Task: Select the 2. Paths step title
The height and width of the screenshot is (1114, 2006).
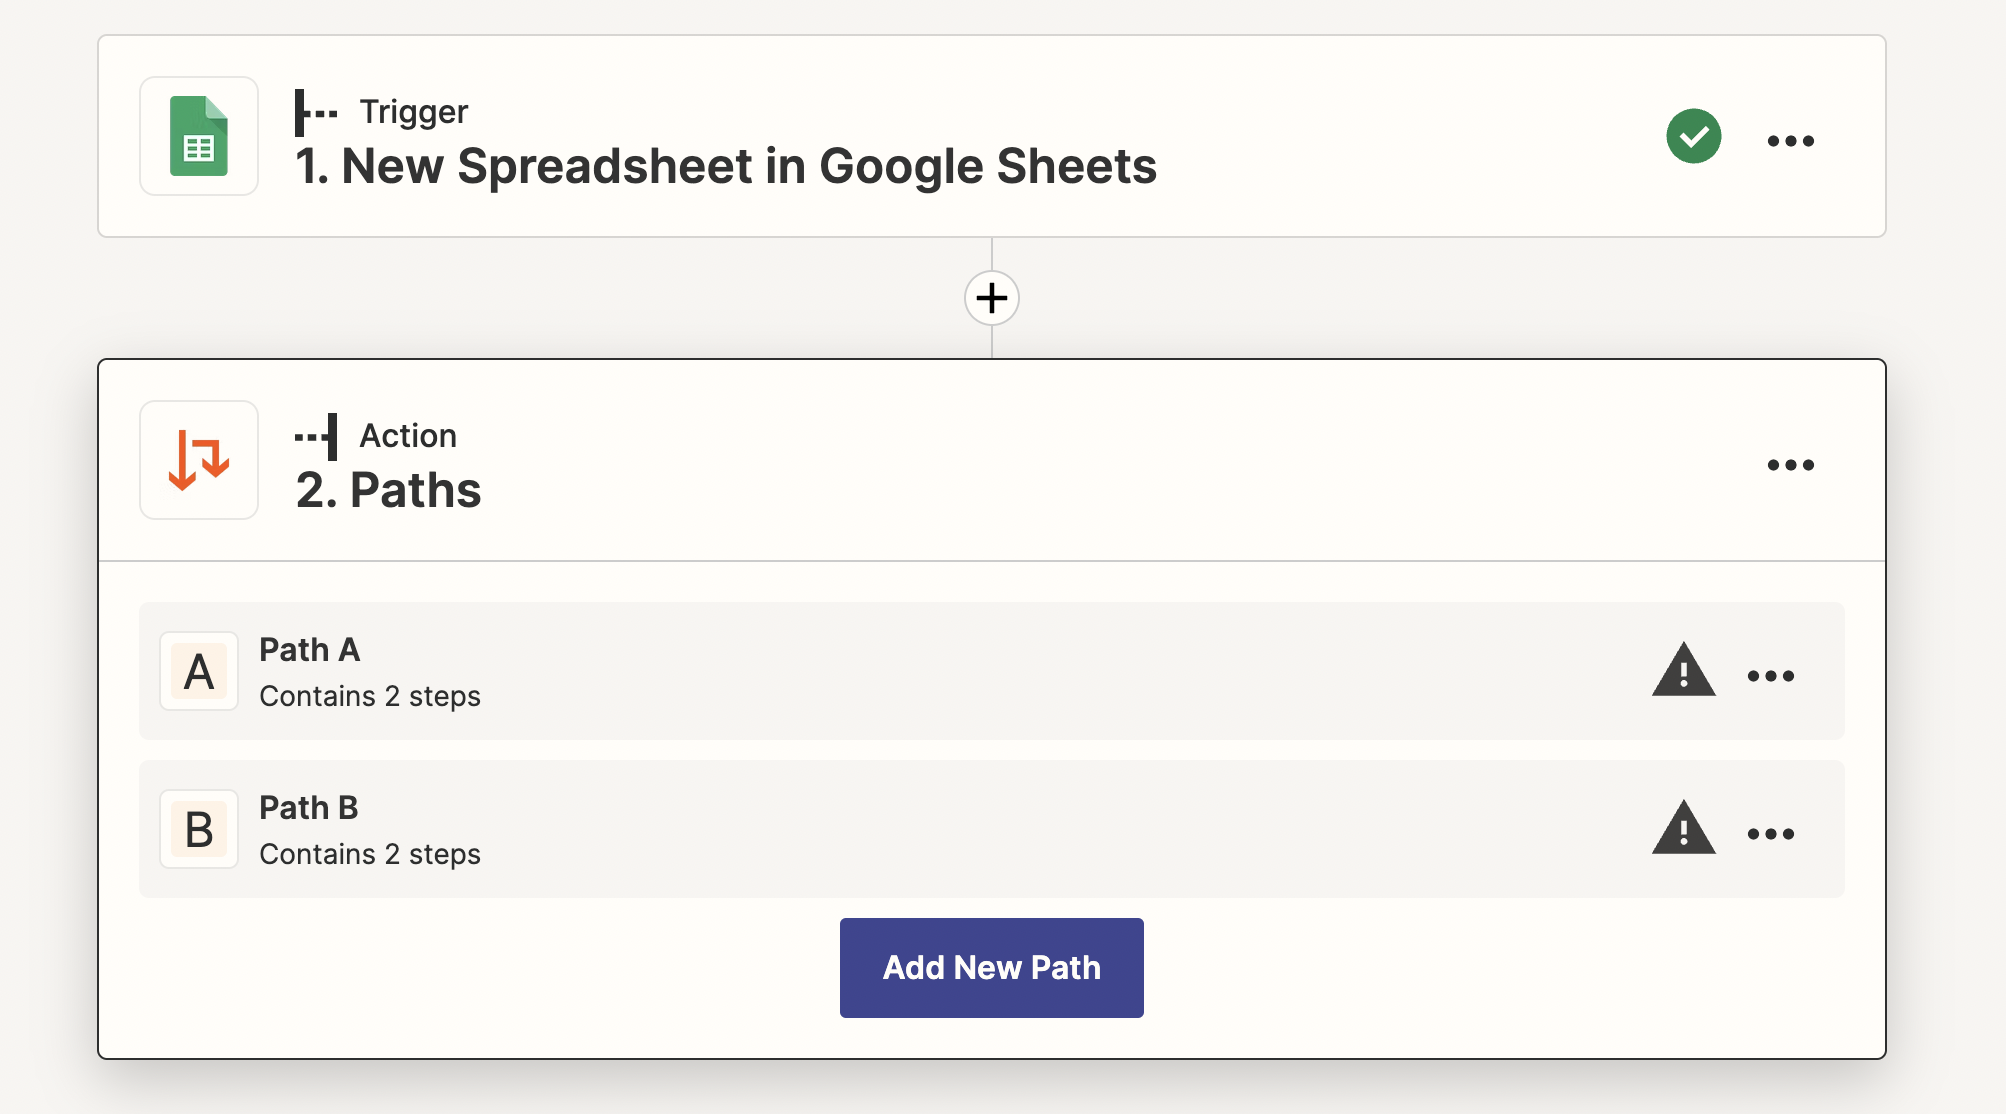Action: click(388, 490)
